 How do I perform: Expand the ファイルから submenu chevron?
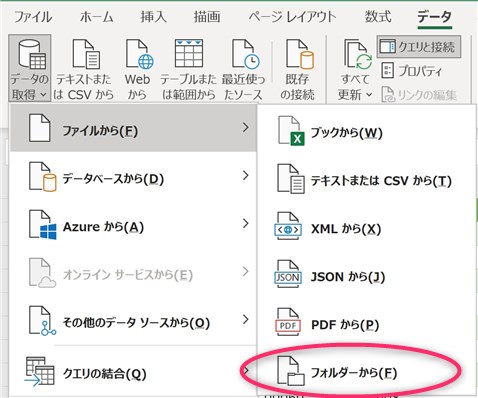246,127
